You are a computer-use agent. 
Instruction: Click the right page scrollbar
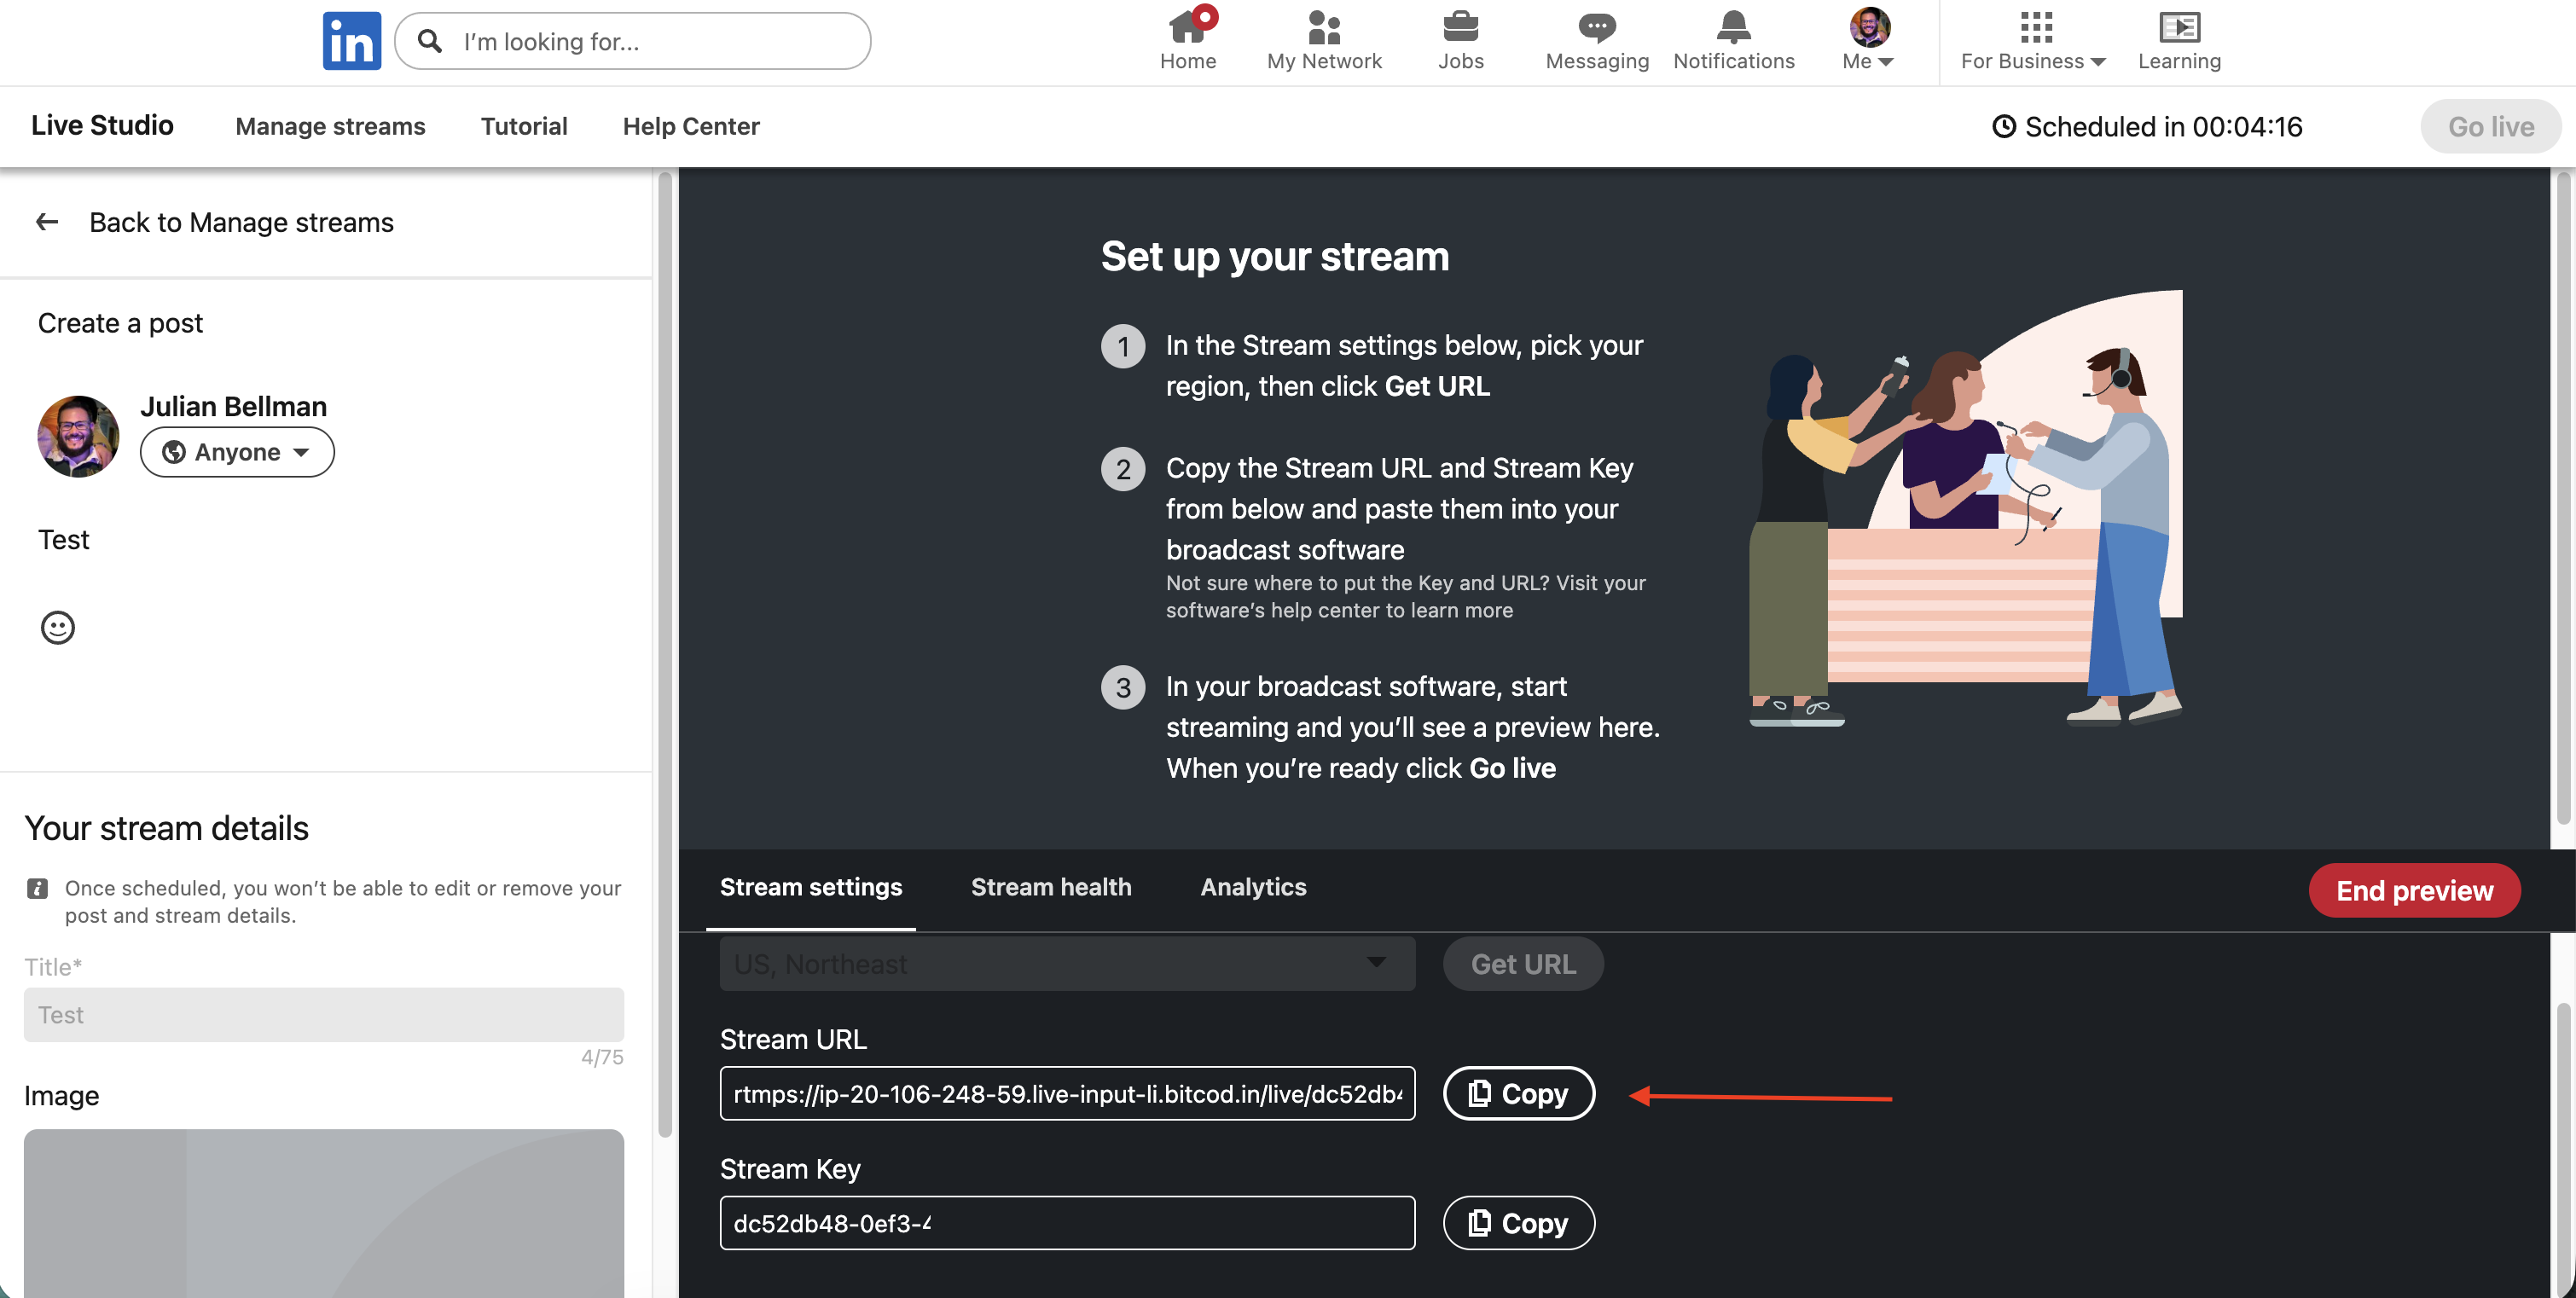2563,500
